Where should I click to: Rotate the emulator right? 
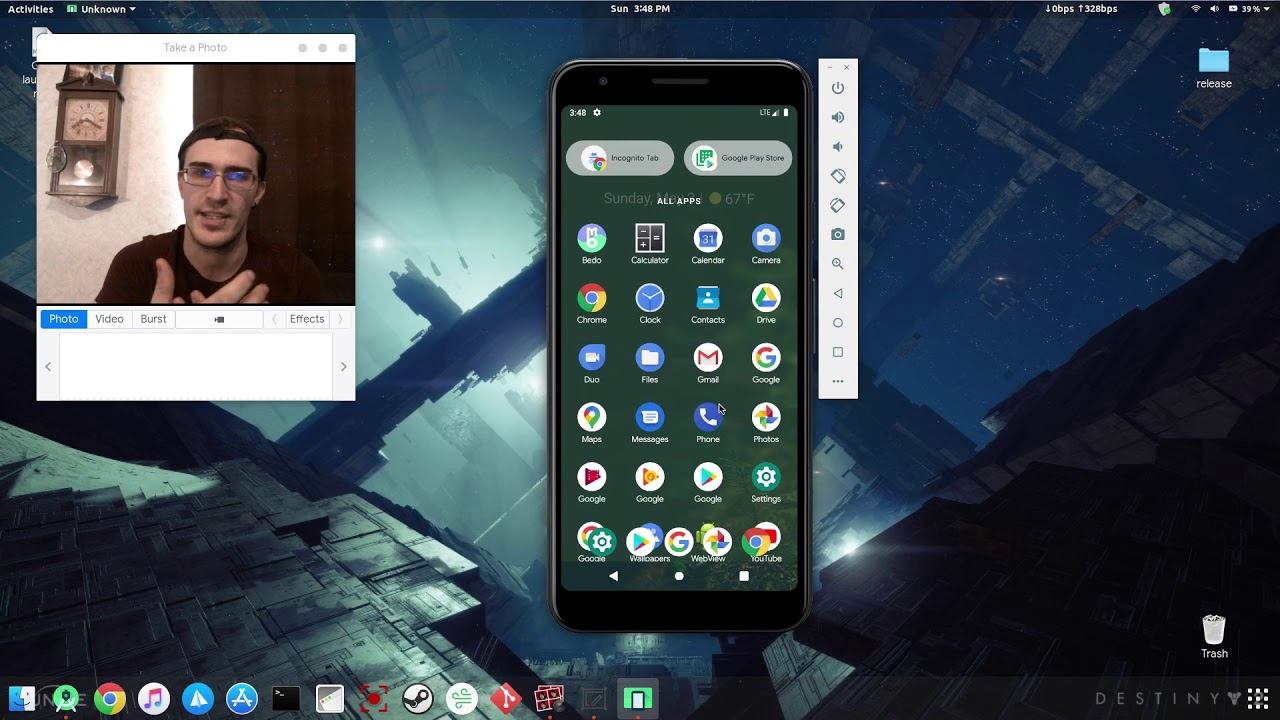[838, 205]
